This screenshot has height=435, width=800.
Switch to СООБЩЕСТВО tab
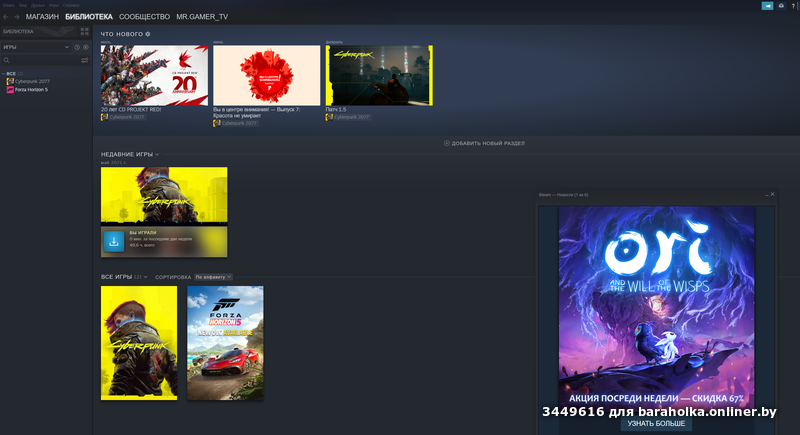pos(144,17)
